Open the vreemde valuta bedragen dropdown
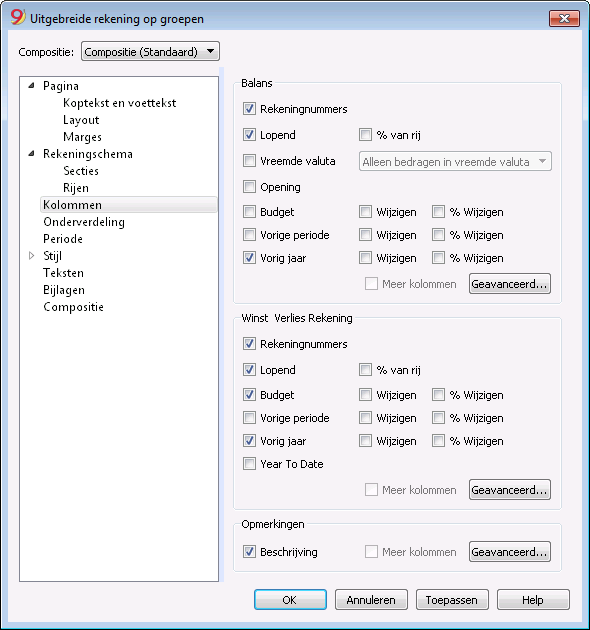590x630 pixels. coord(455,162)
